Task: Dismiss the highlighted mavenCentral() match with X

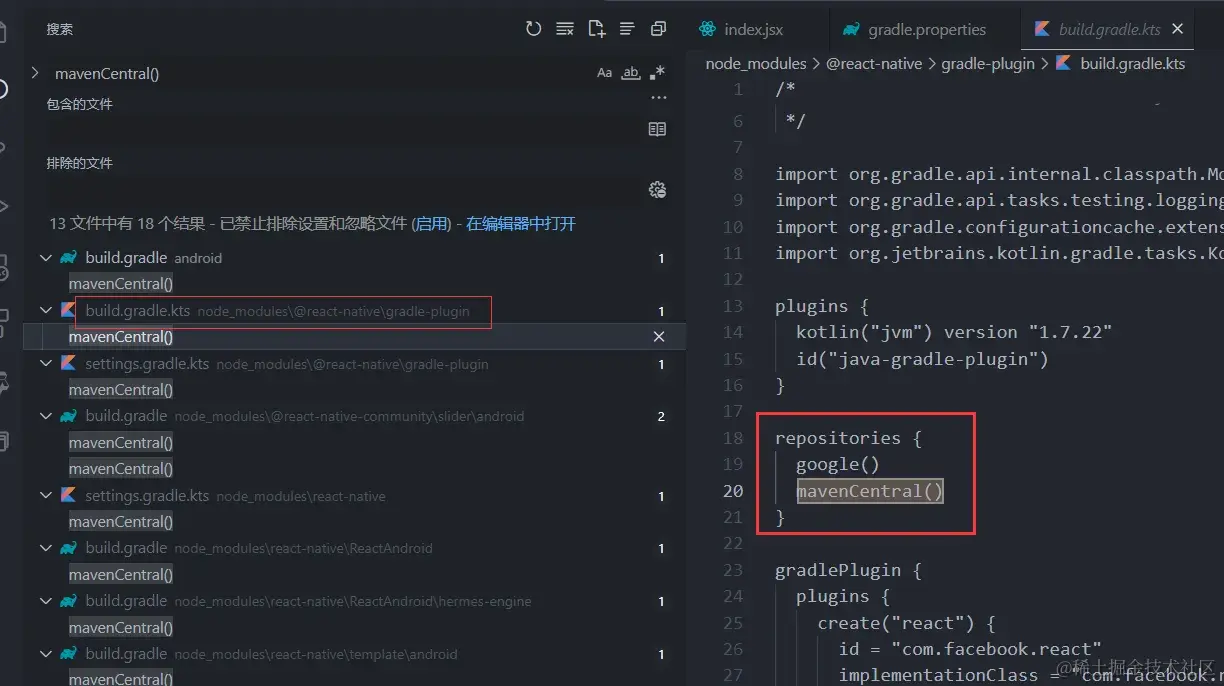Action: (658, 337)
